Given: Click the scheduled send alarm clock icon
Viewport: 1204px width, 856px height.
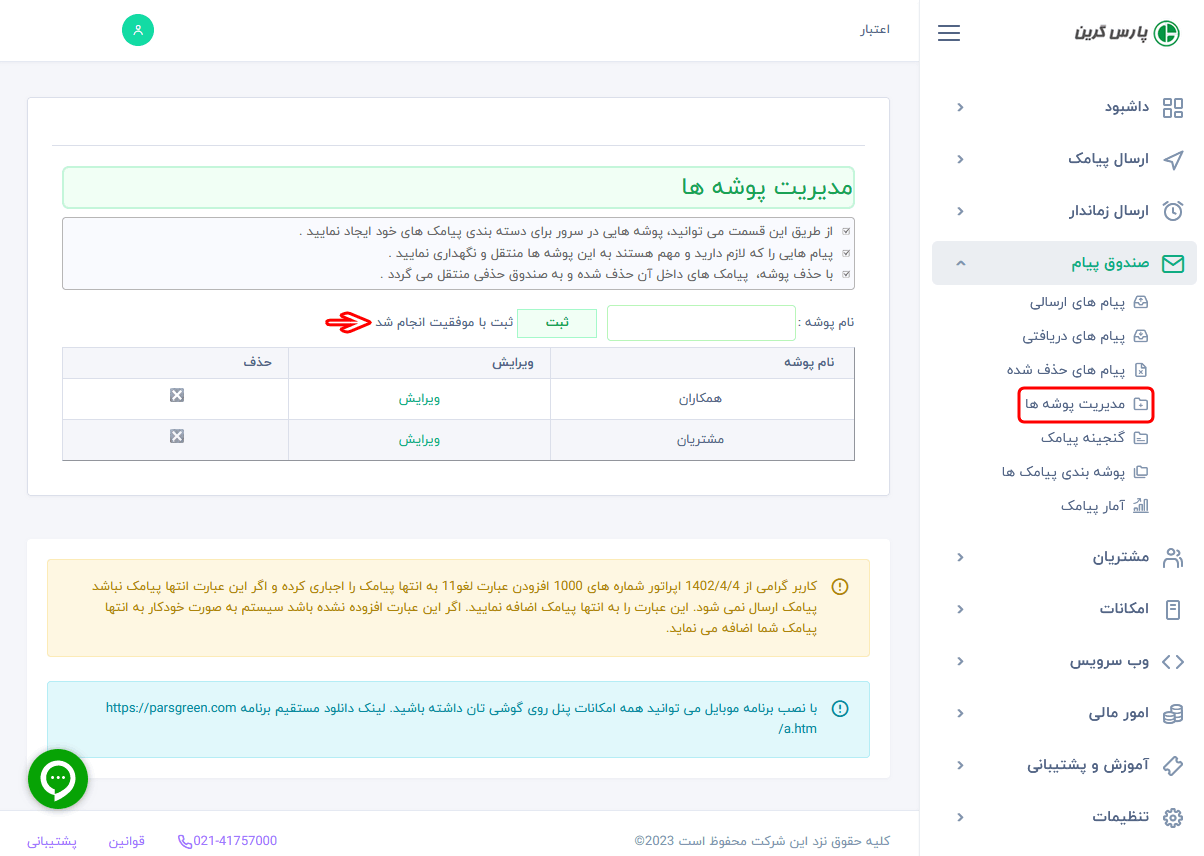Looking at the screenshot, I should (1172, 212).
